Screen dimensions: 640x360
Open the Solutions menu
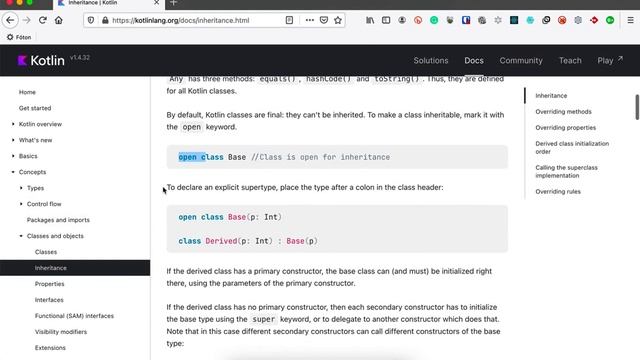pyautogui.click(x=431, y=60)
